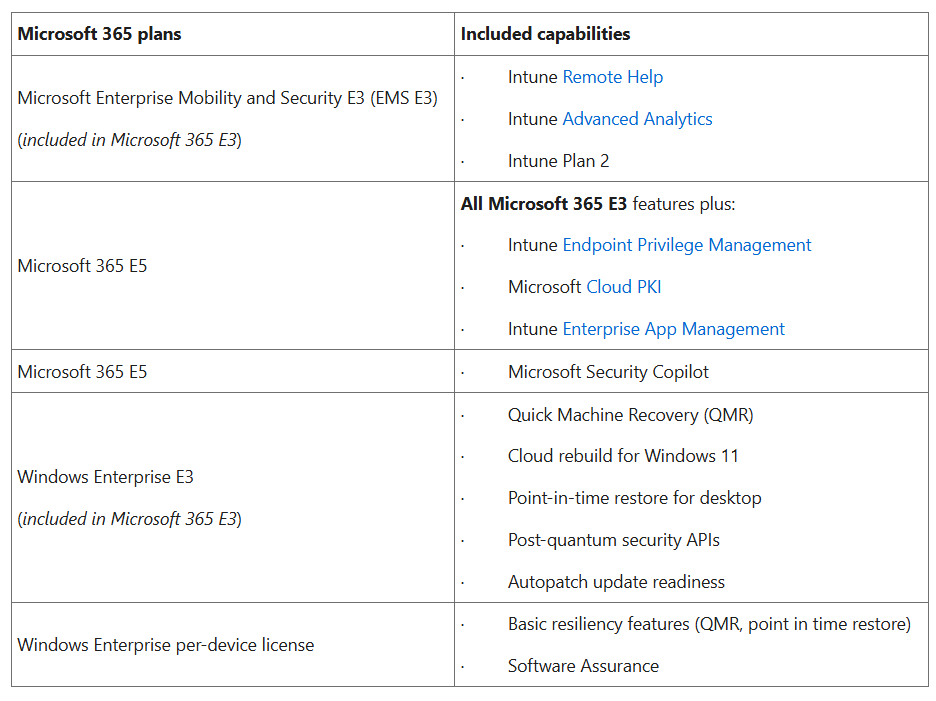This screenshot has height=701, width=936.
Task: Click the Basic resiliency features entry
Action: pyautogui.click(x=709, y=624)
